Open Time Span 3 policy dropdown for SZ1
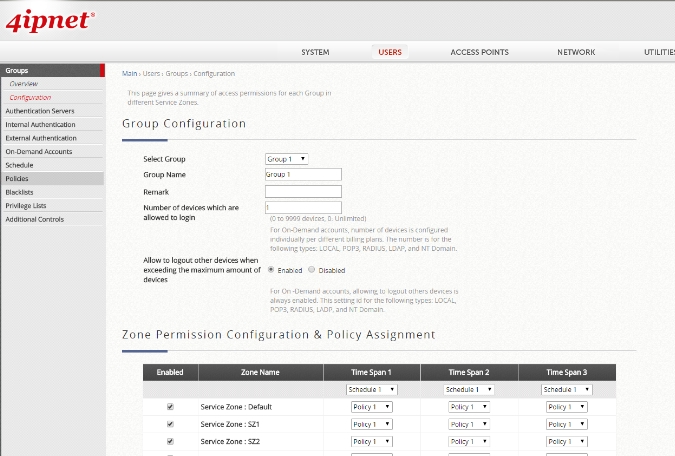The height and width of the screenshot is (456, 675). 567,424
